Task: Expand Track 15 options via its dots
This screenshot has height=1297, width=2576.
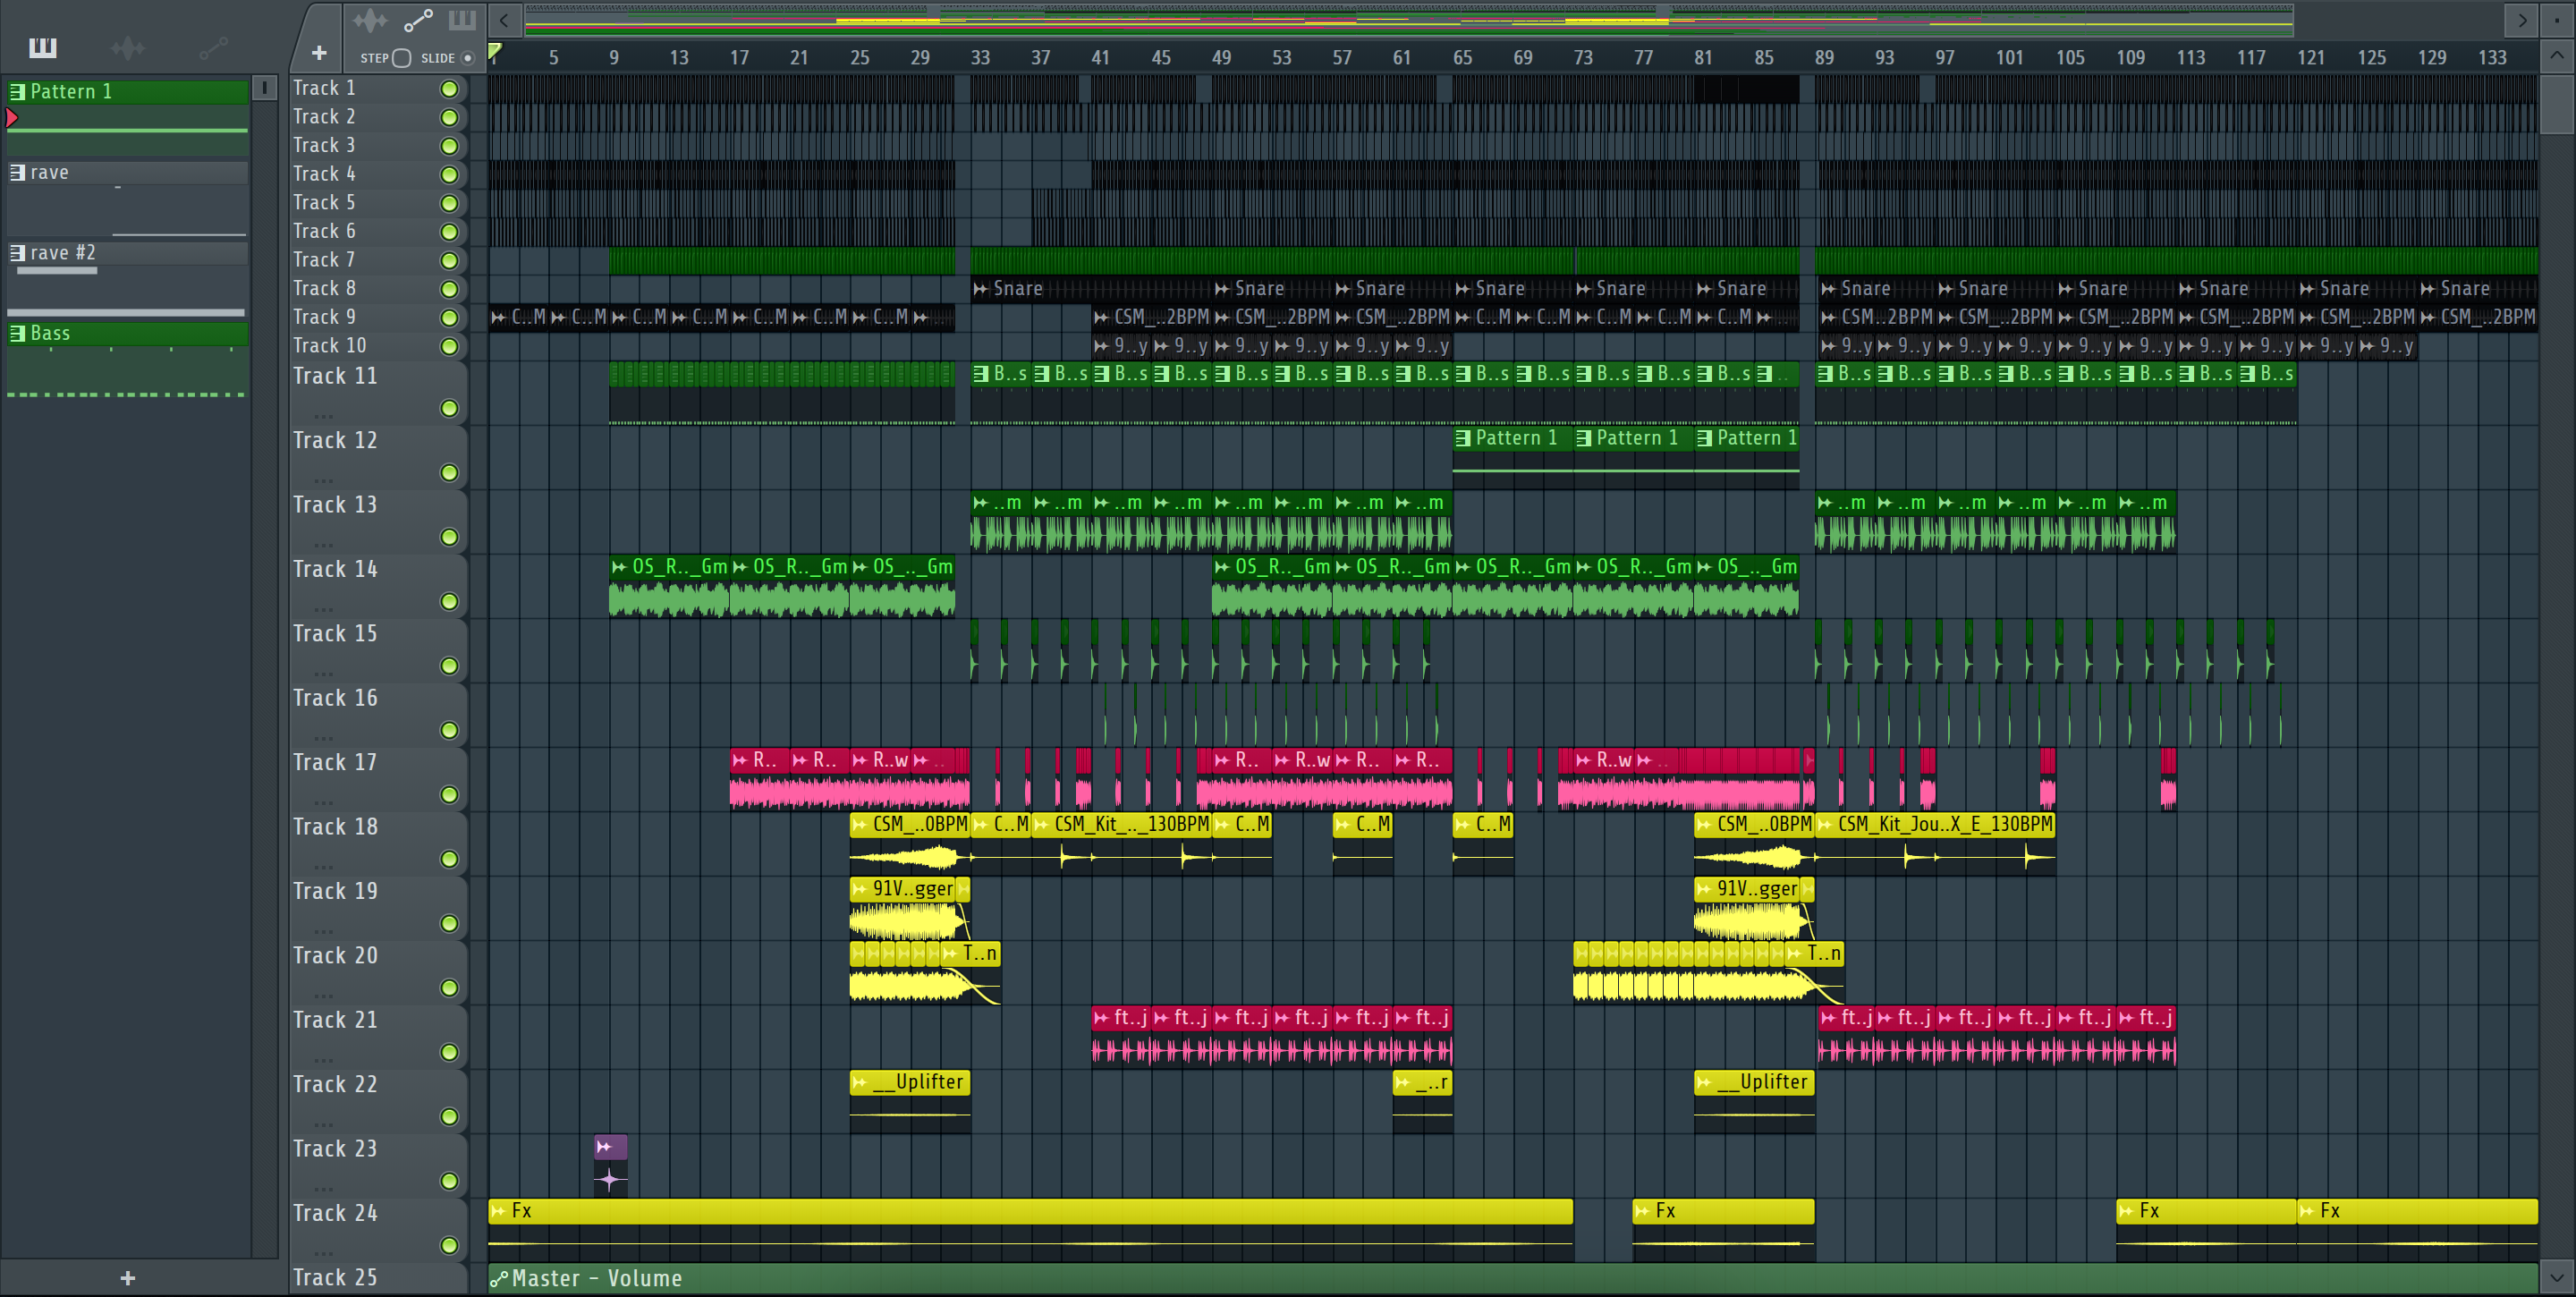Action: [x=323, y=674]
